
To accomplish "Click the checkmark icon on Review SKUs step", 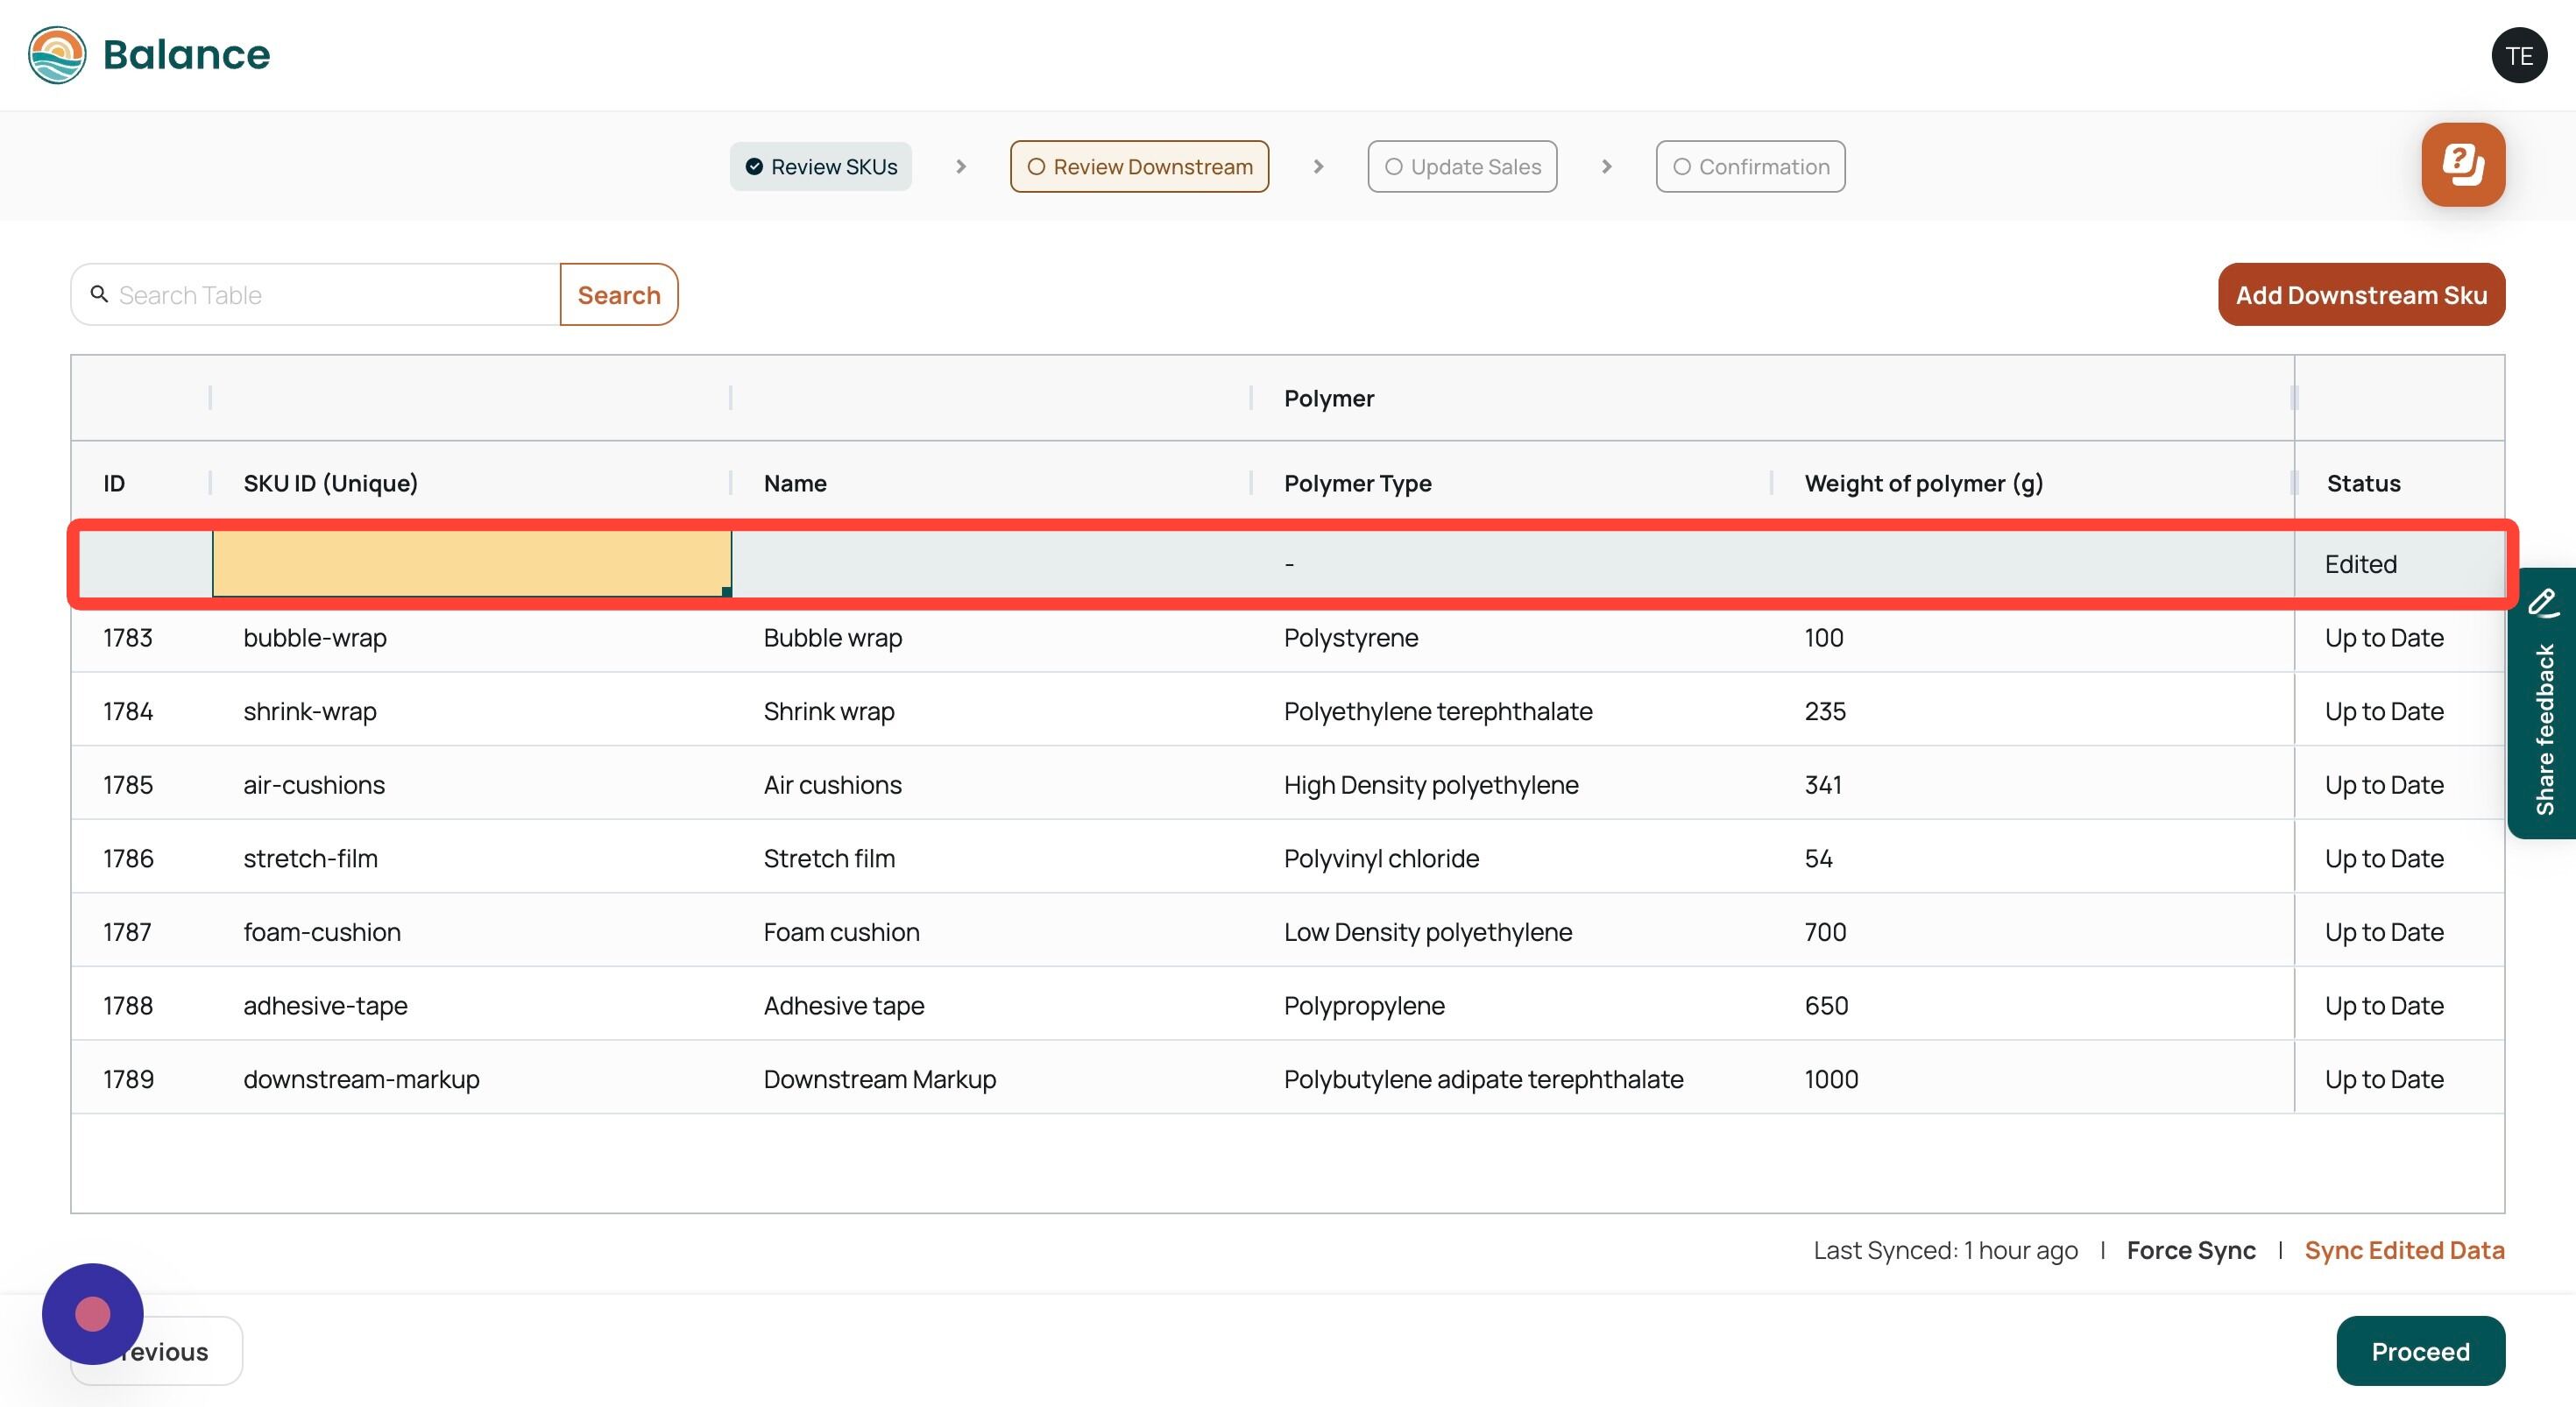I will 754,167.
